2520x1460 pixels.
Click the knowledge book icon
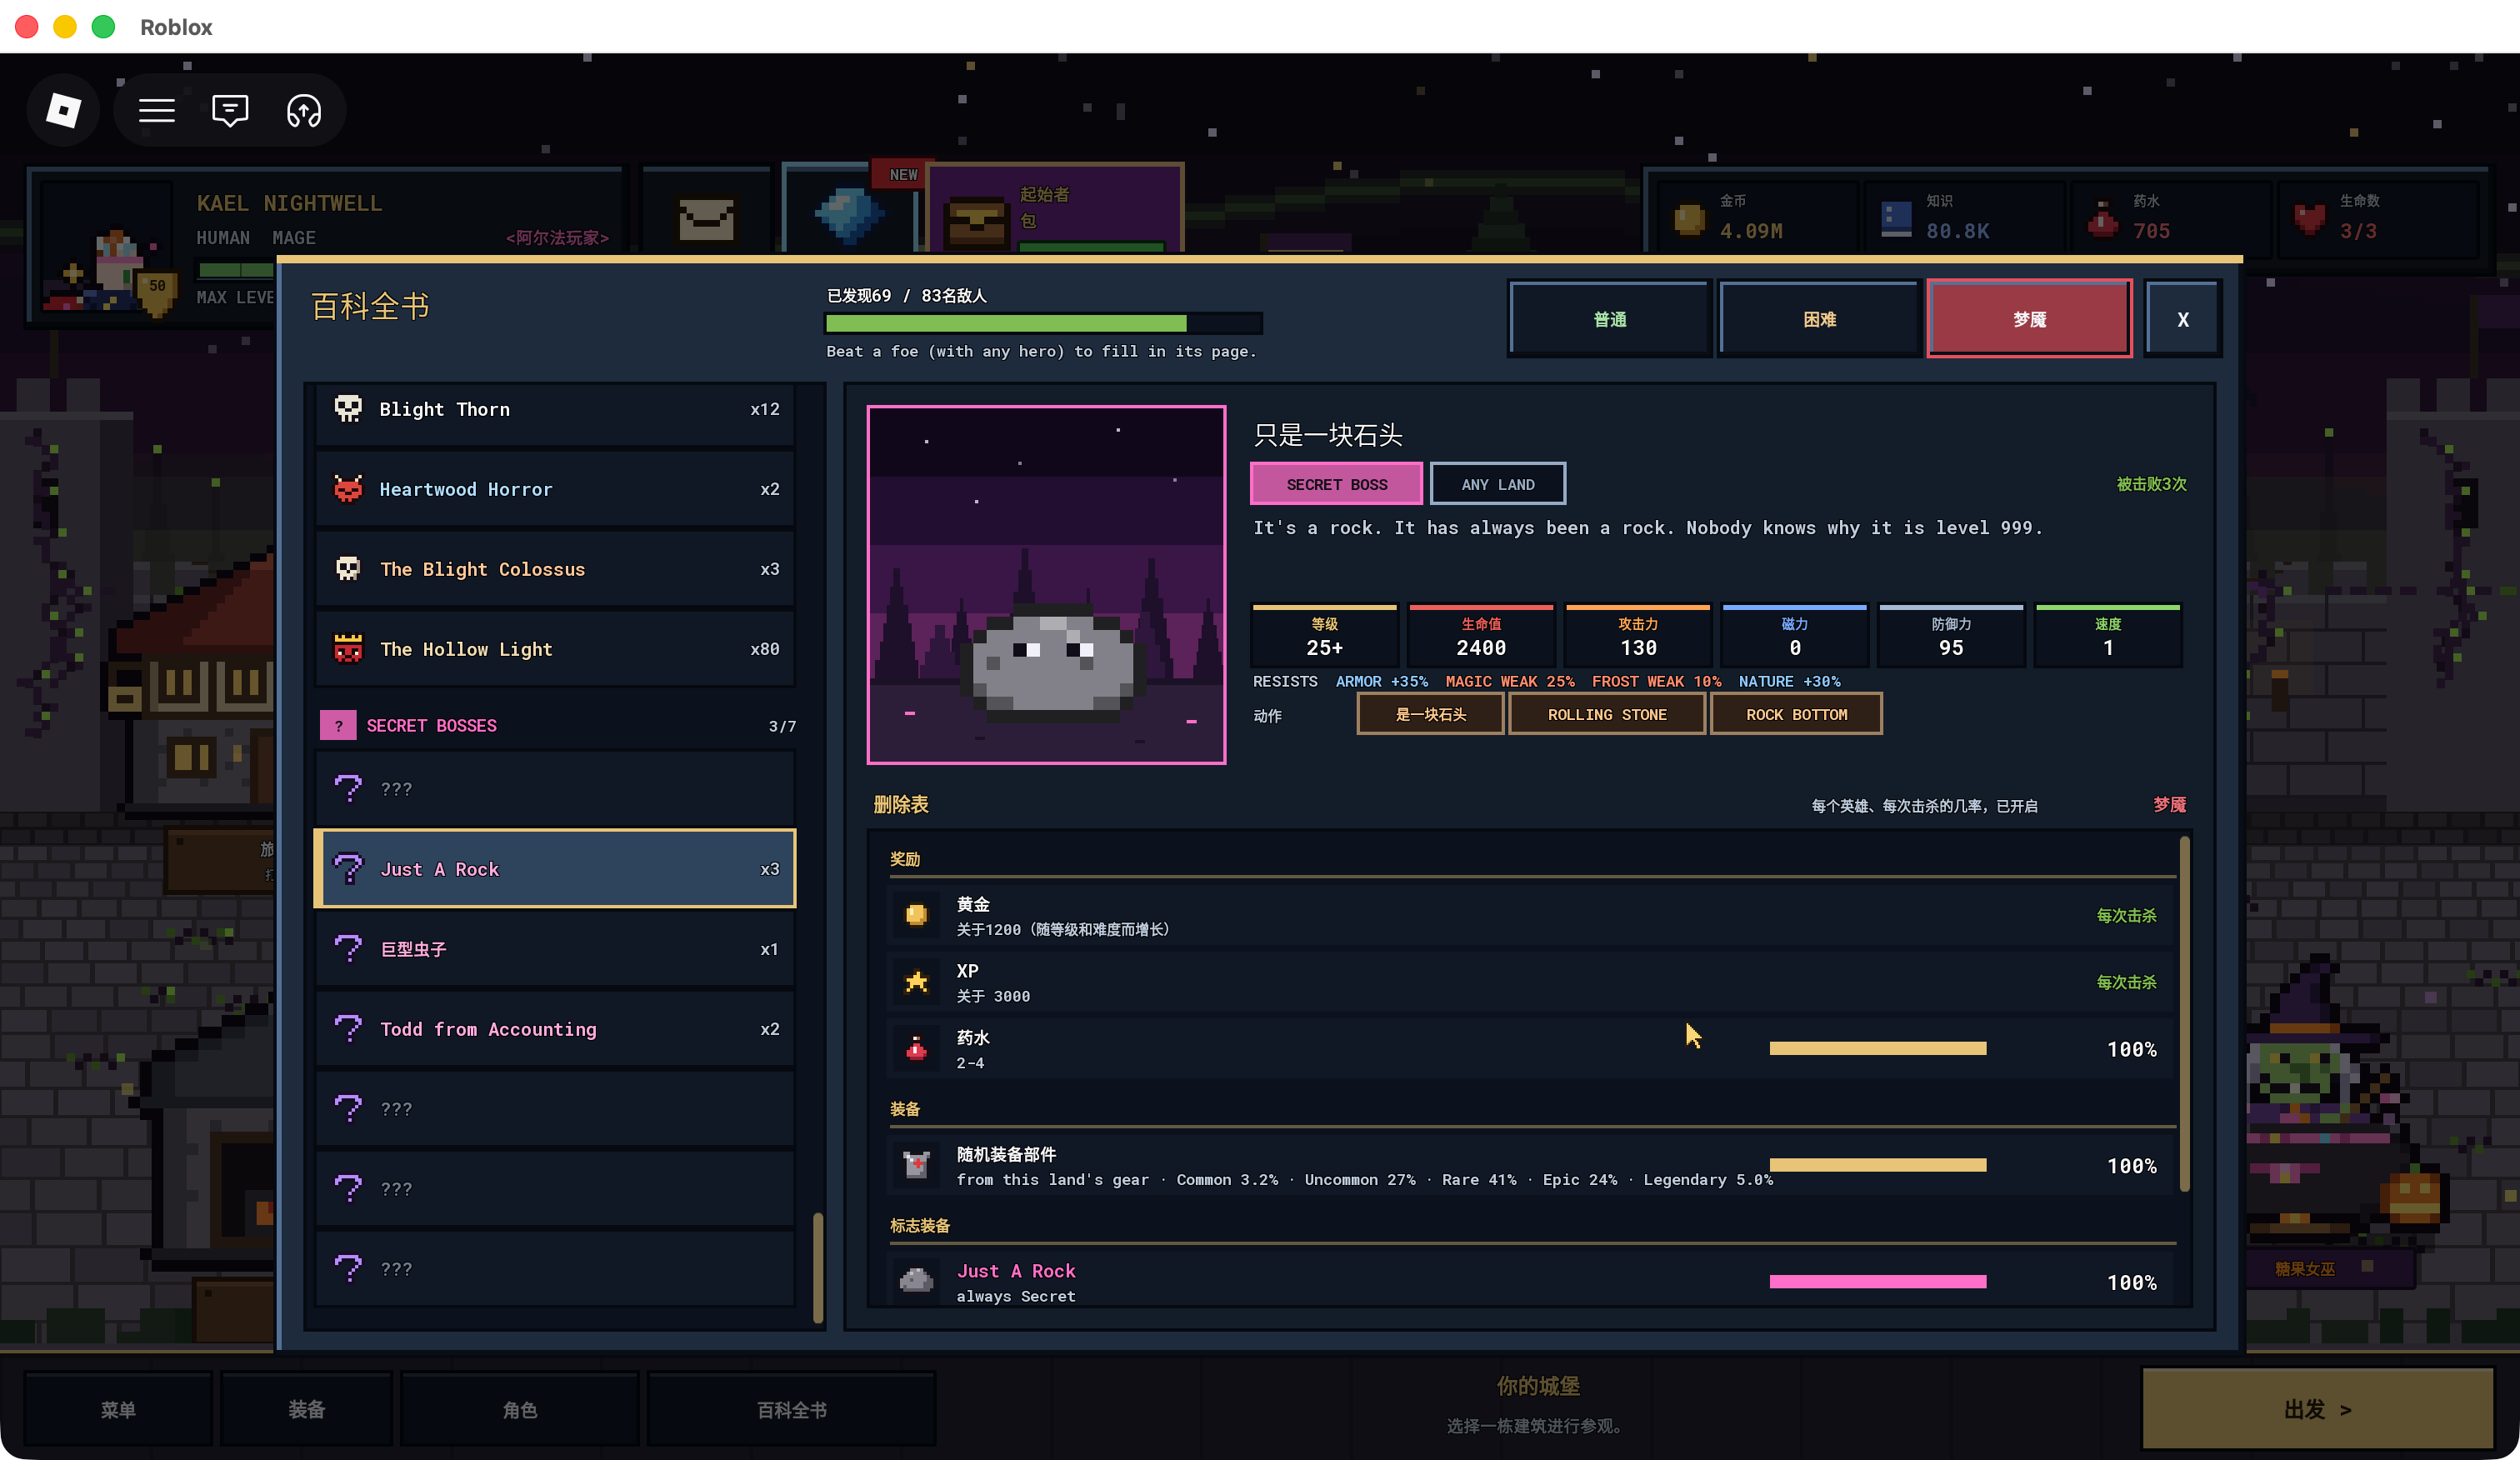[1896, 218]
